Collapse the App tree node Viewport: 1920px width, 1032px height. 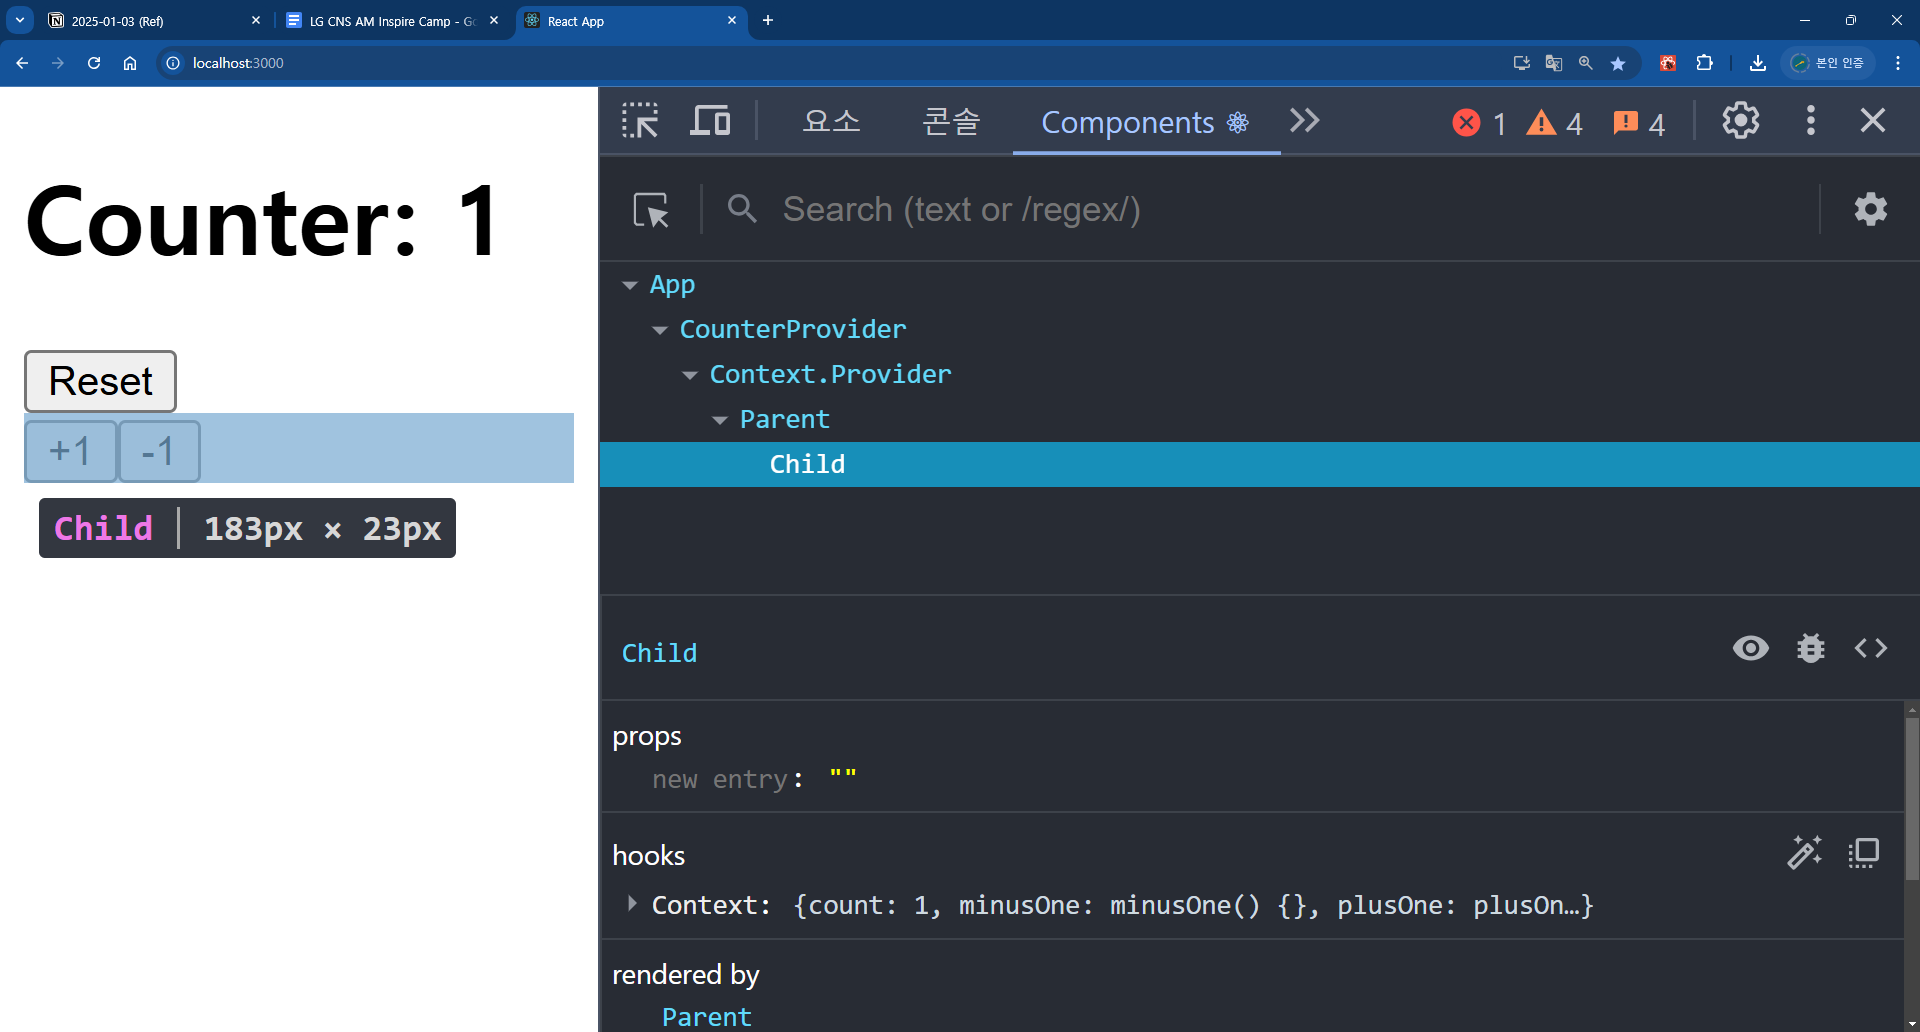tap(630, 285)
